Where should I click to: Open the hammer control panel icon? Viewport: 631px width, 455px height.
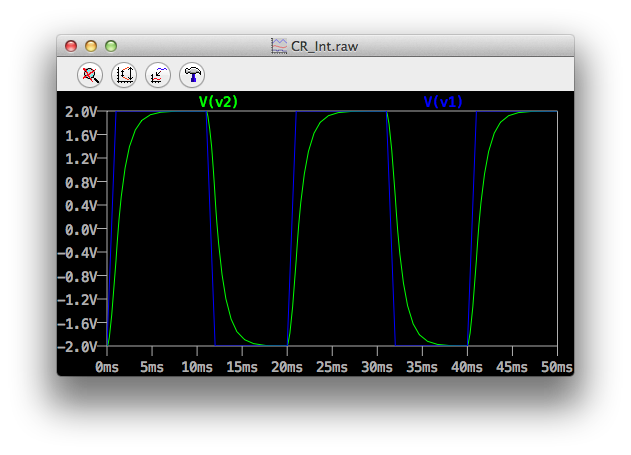(x=190, y=74)
